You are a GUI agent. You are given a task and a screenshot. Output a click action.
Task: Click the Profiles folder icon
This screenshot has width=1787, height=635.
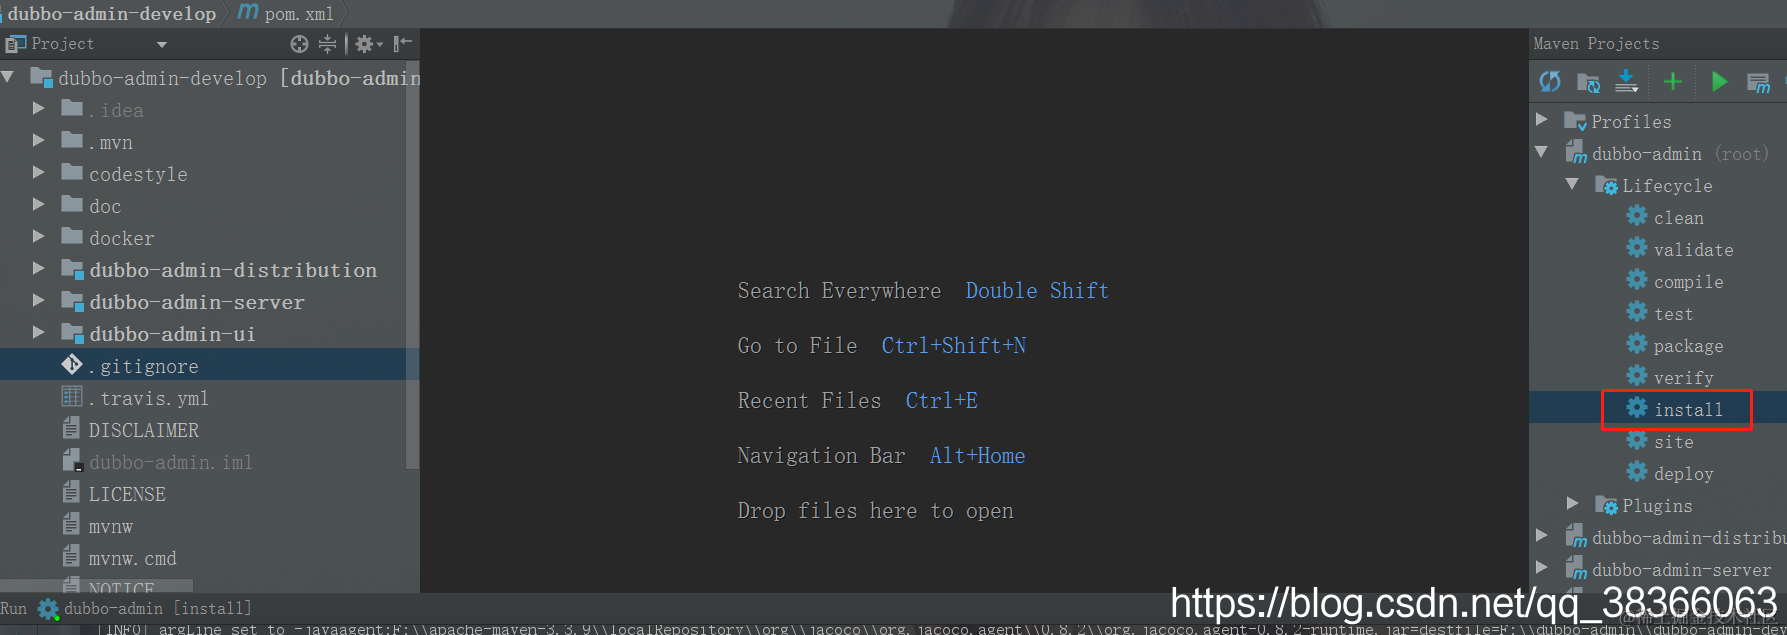click(1575, 121)
